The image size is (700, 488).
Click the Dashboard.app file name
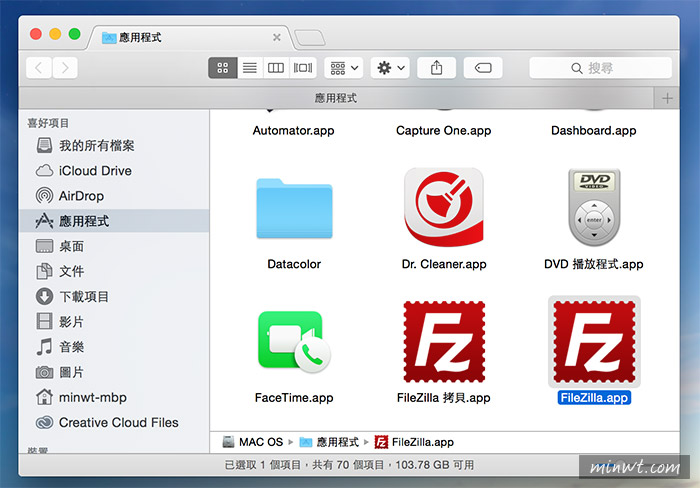point(594,130)
